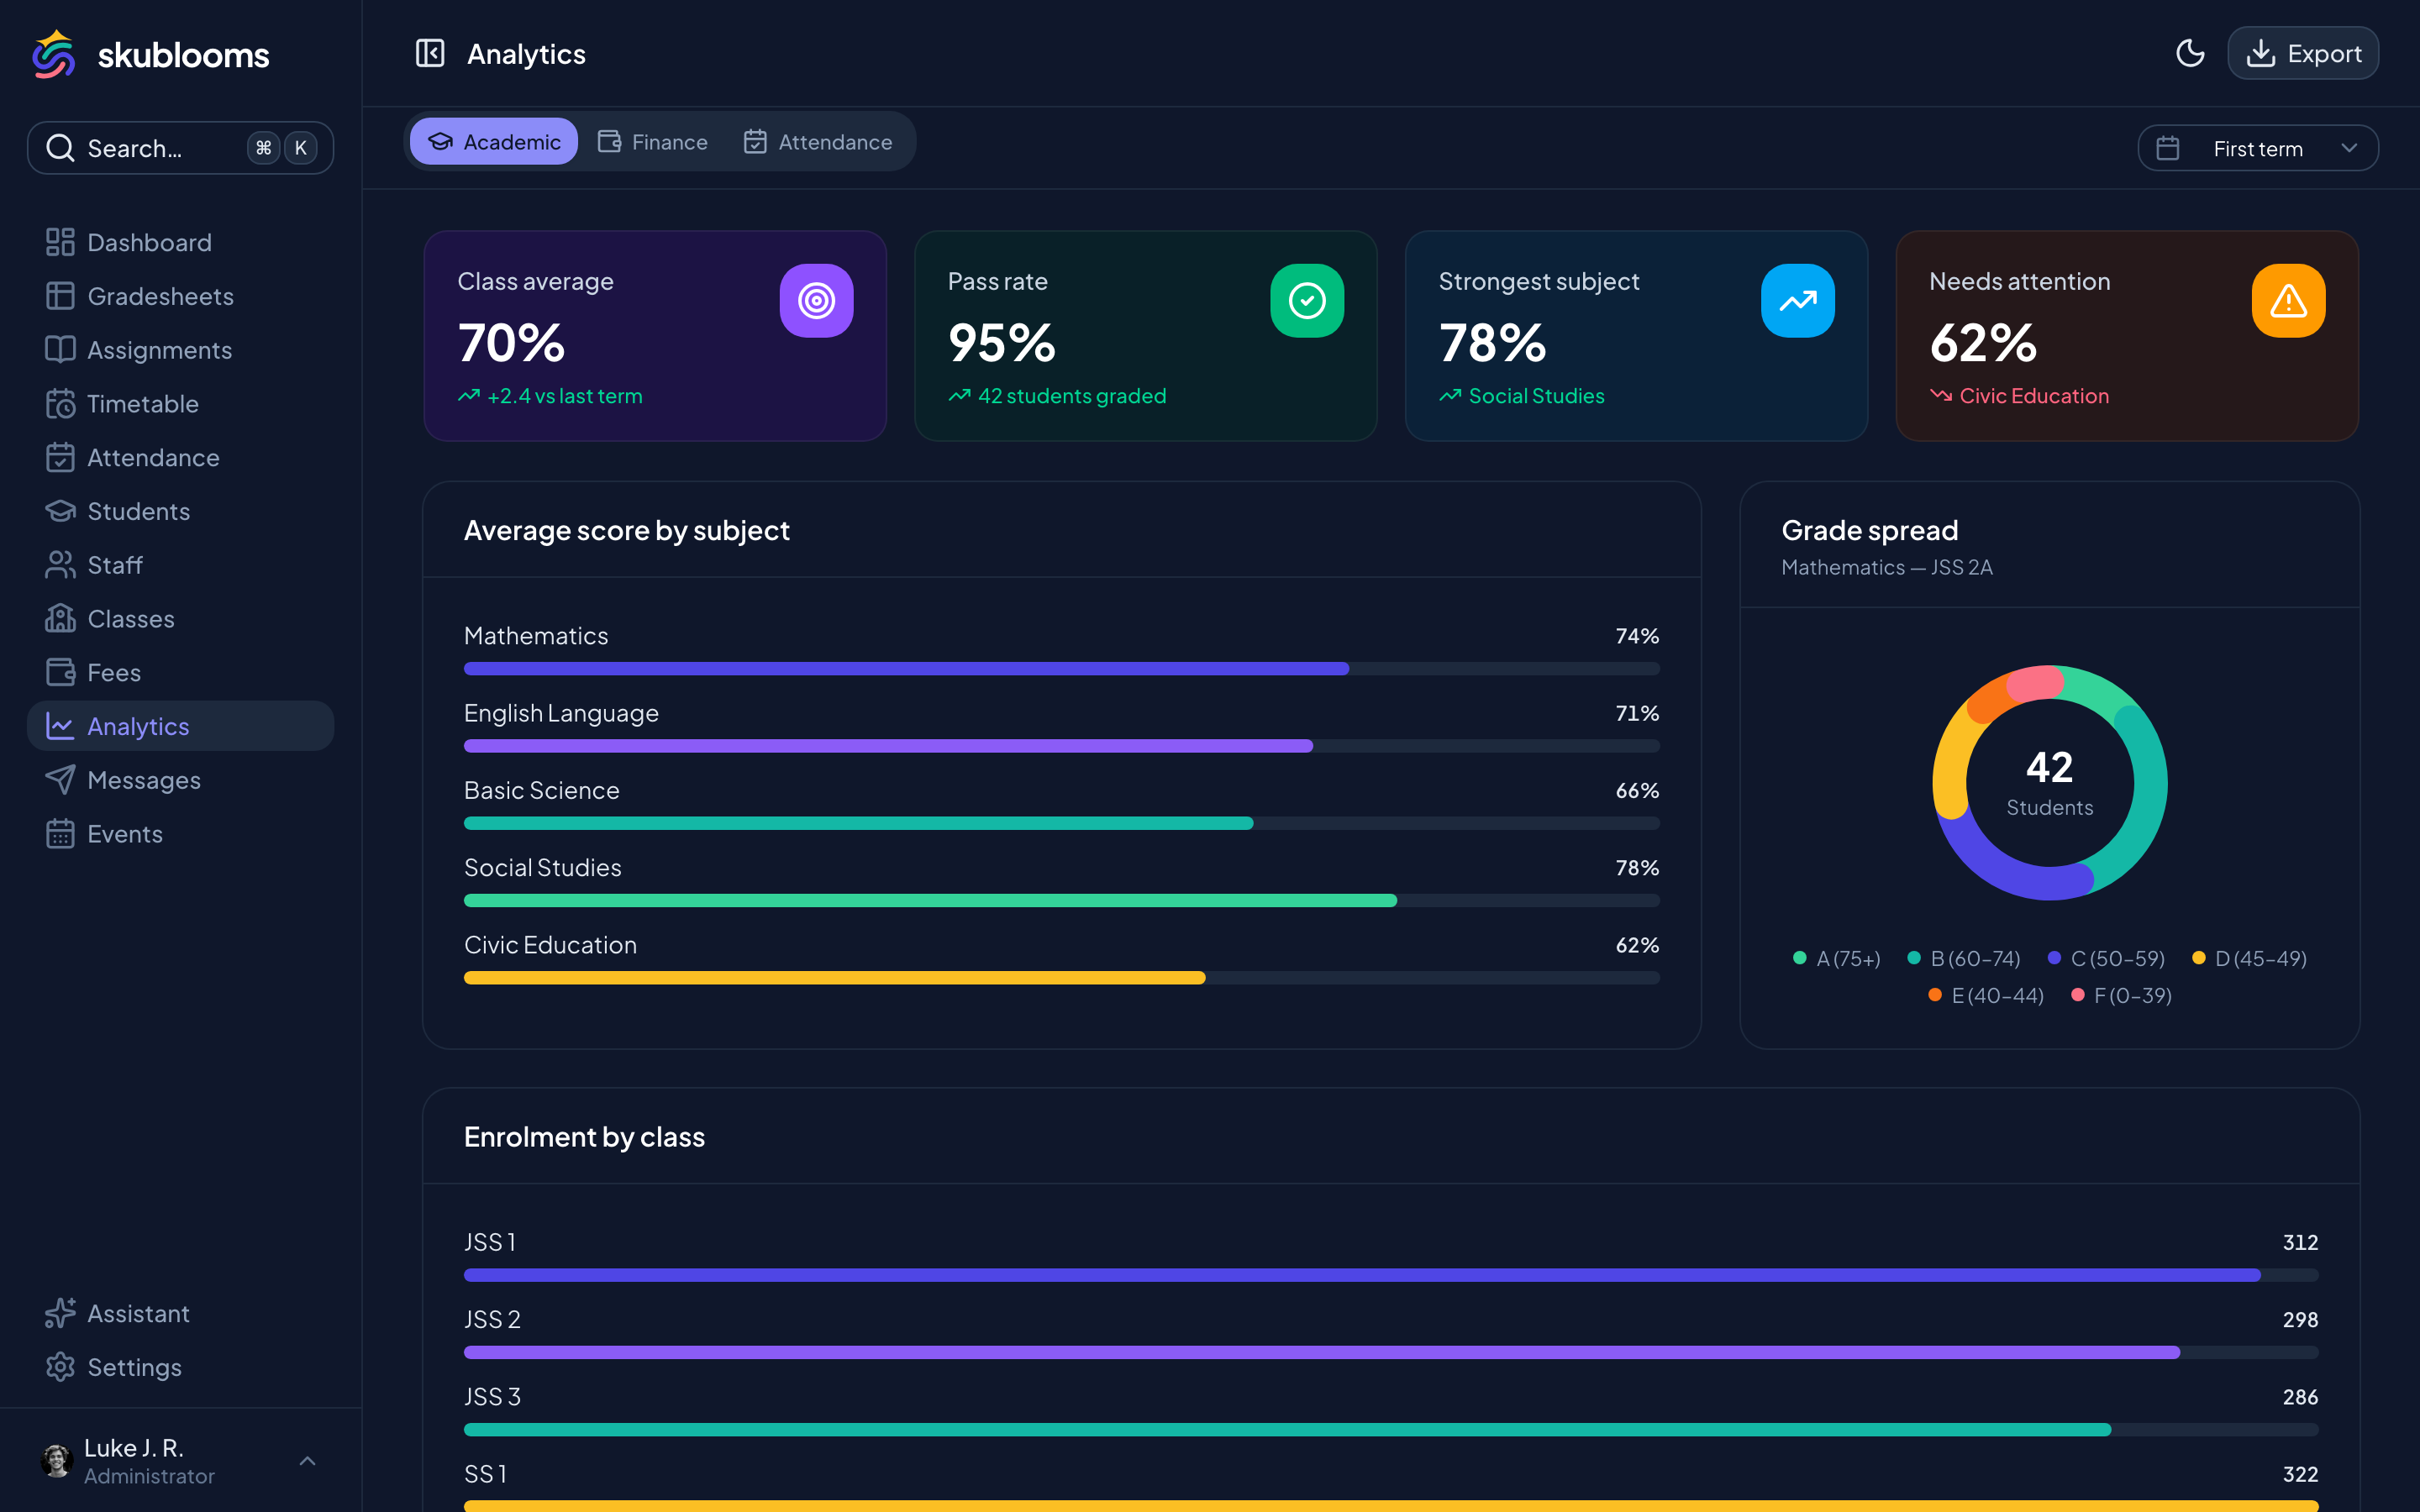Open the Attendance analytics tab
Image resolution: width=2420 pixels, height=1512 pixels.
pyautogui.click(x=818, y=142)
